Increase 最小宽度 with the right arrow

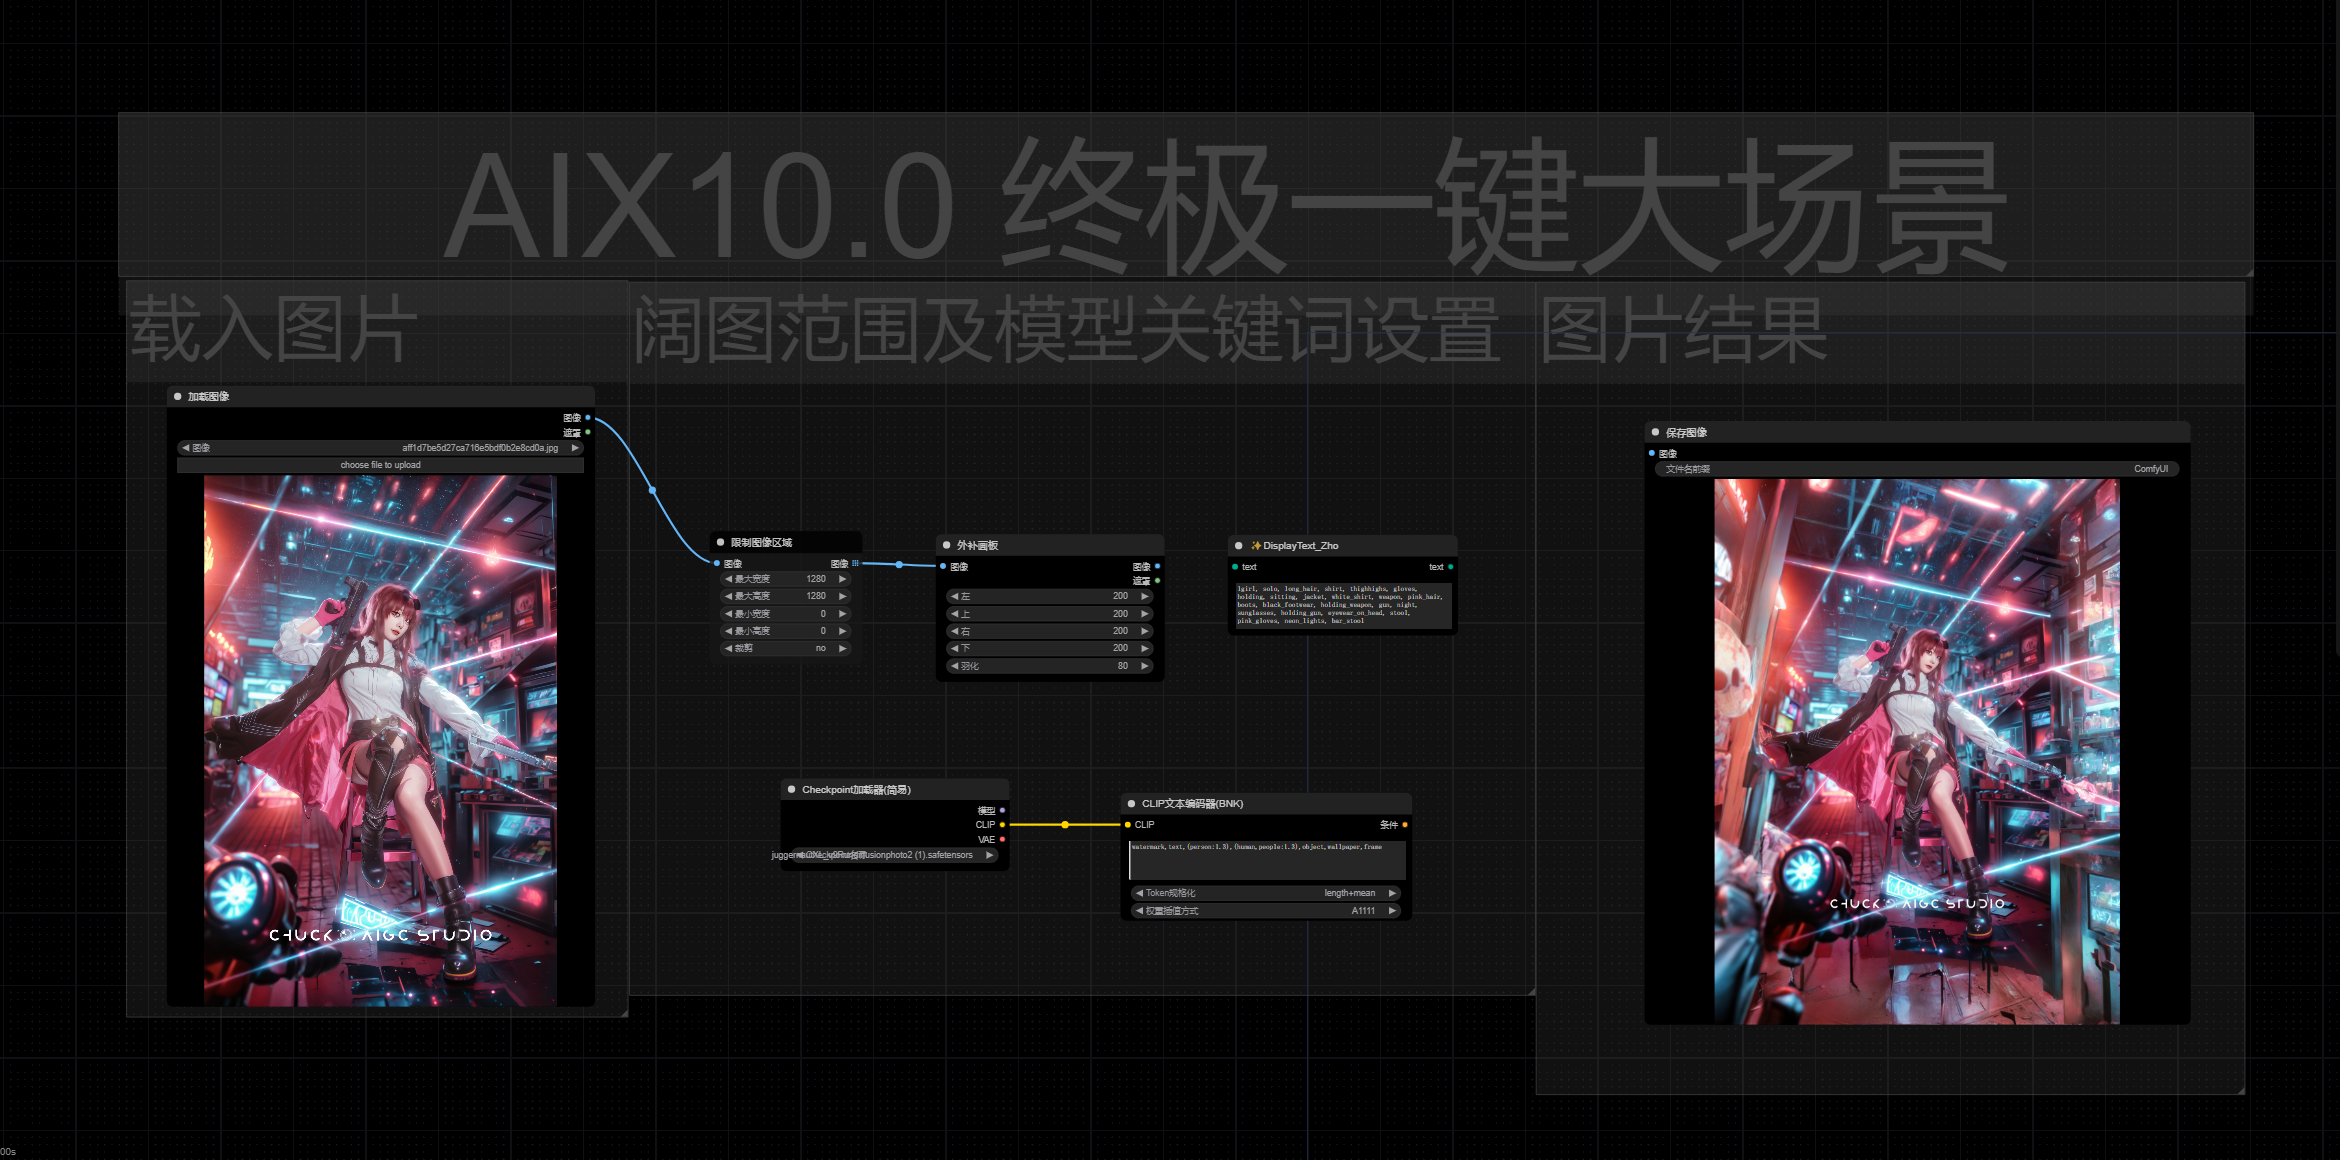[x=843, y=614]
